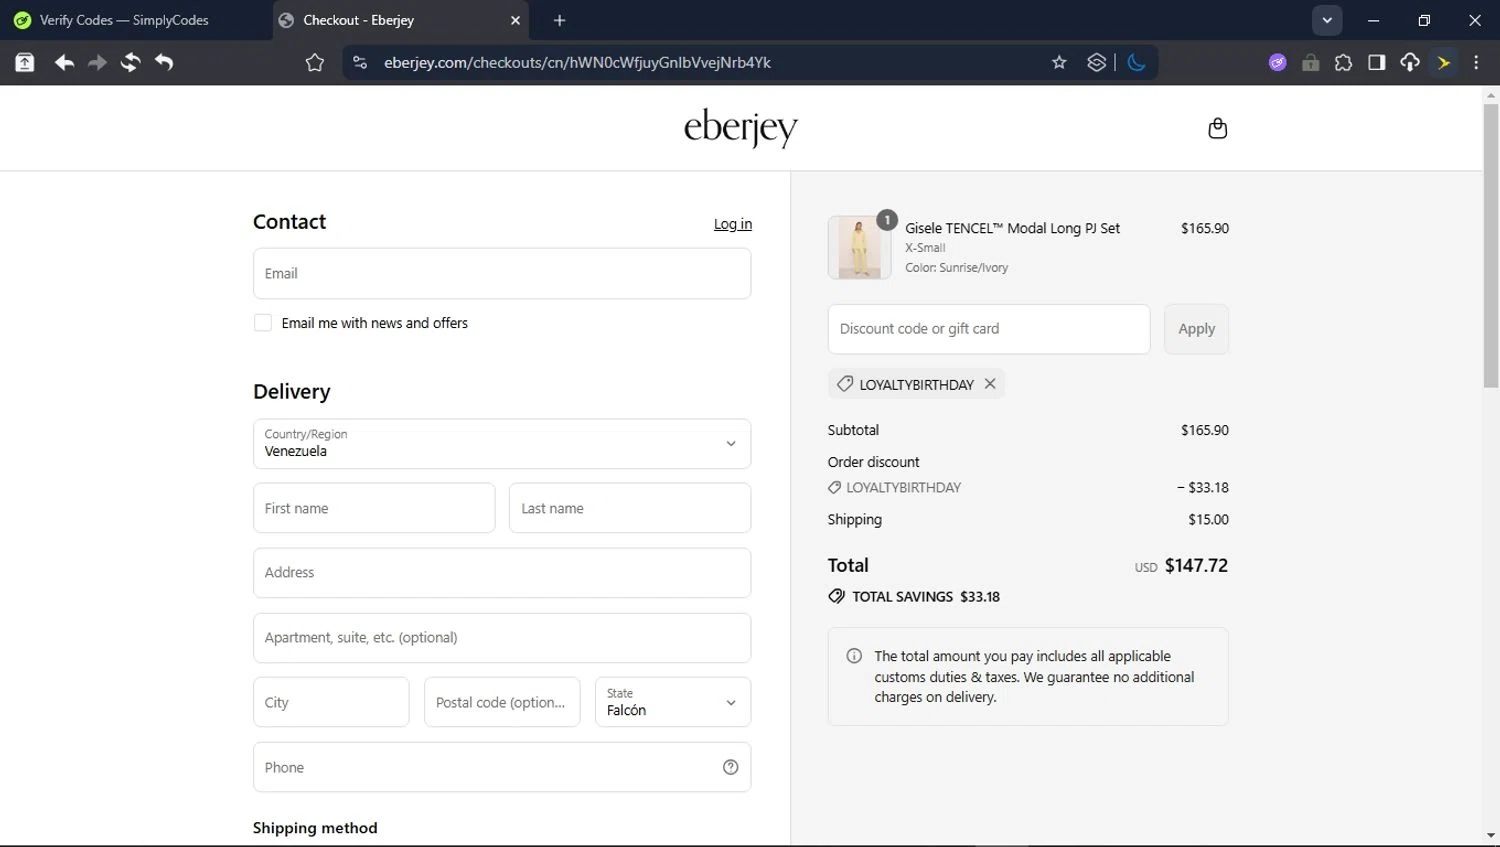
Task: Click the Apartment, suite field
Action: tap(502, 637)
